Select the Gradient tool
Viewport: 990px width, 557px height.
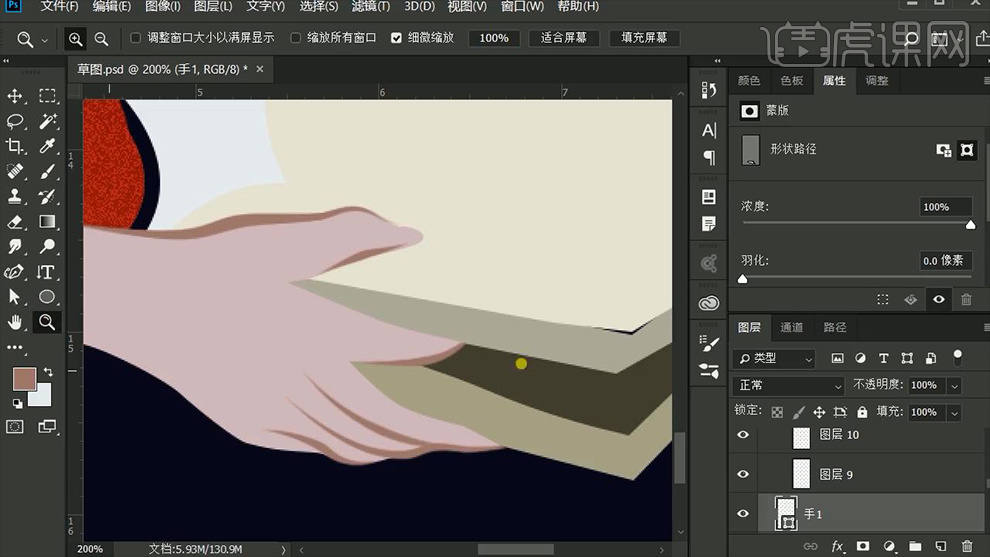click(x=47, y=222)
